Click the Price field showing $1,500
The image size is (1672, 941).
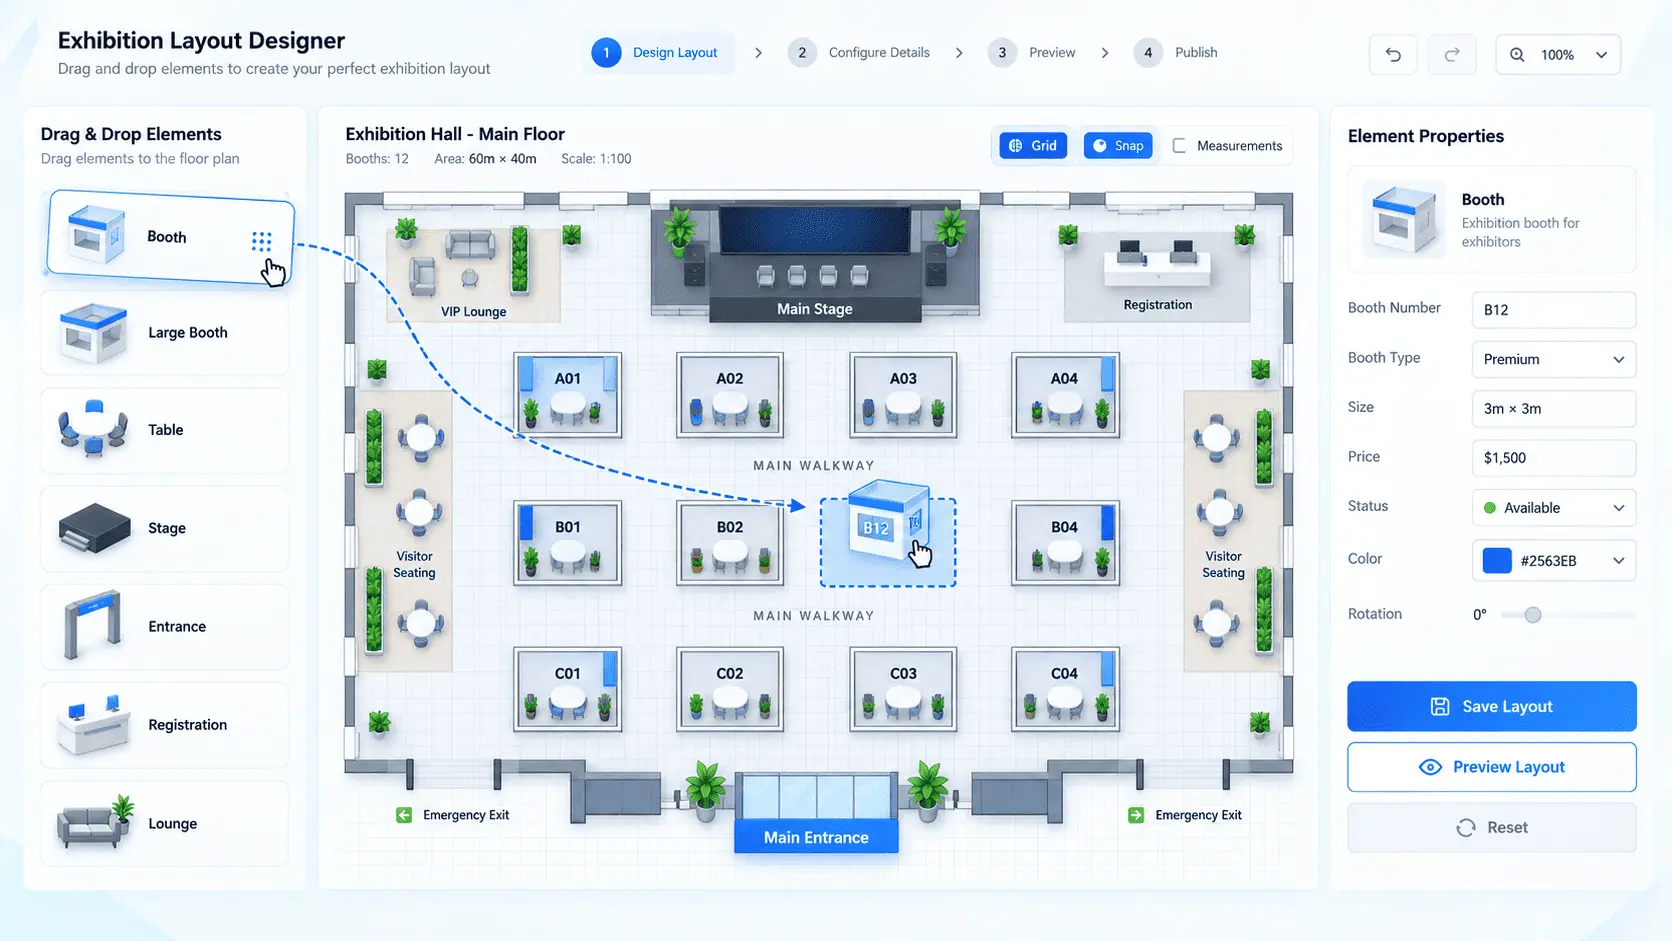click(x=1553, y=458)
